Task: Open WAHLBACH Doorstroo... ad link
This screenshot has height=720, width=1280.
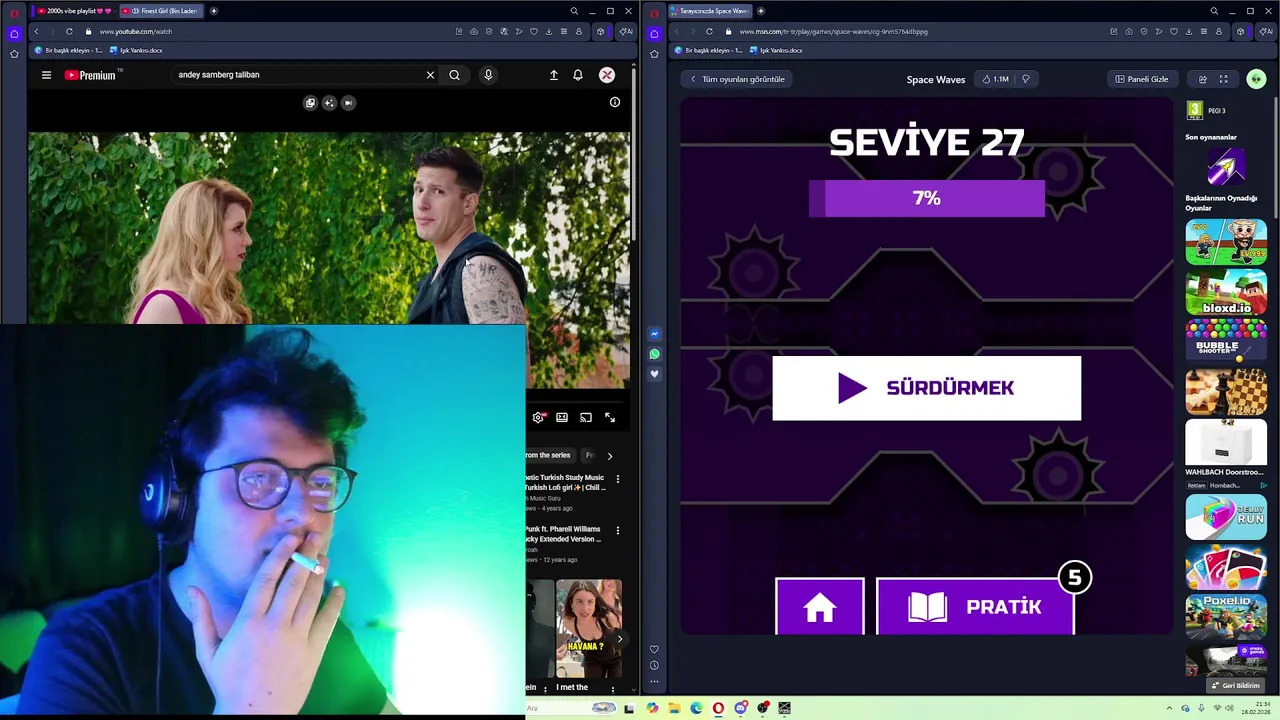Action: point(1225,472)
